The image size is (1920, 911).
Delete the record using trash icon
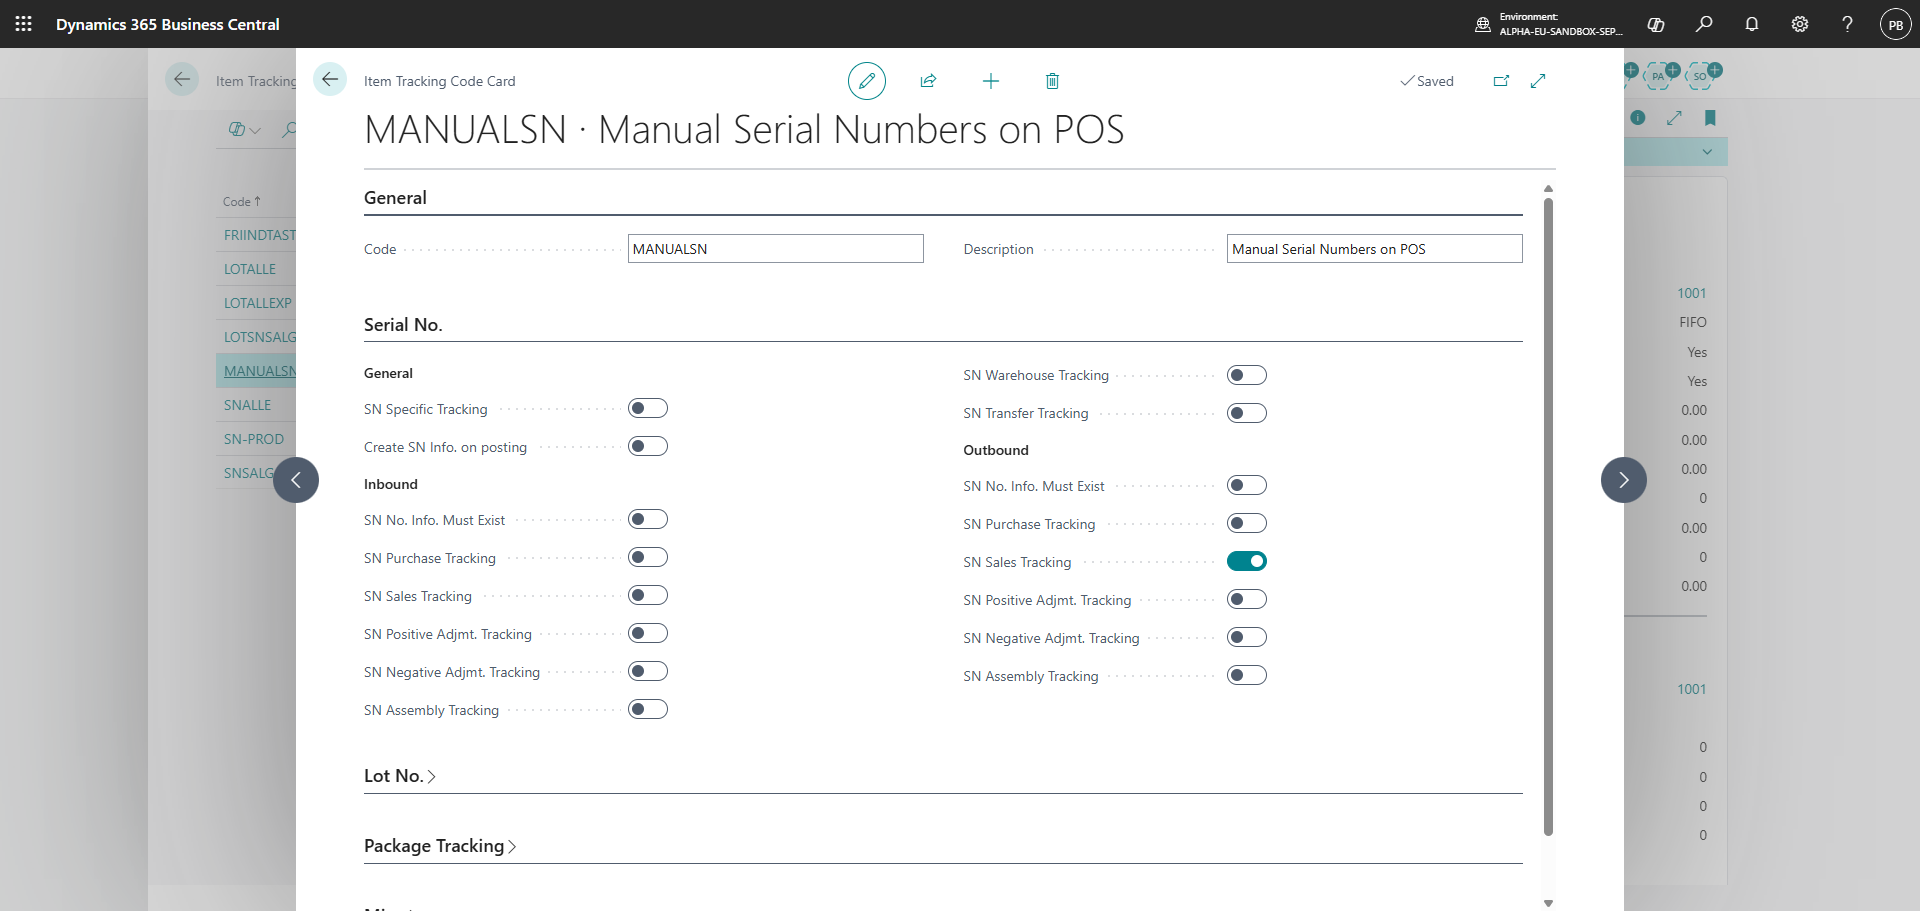point(1052,81)
